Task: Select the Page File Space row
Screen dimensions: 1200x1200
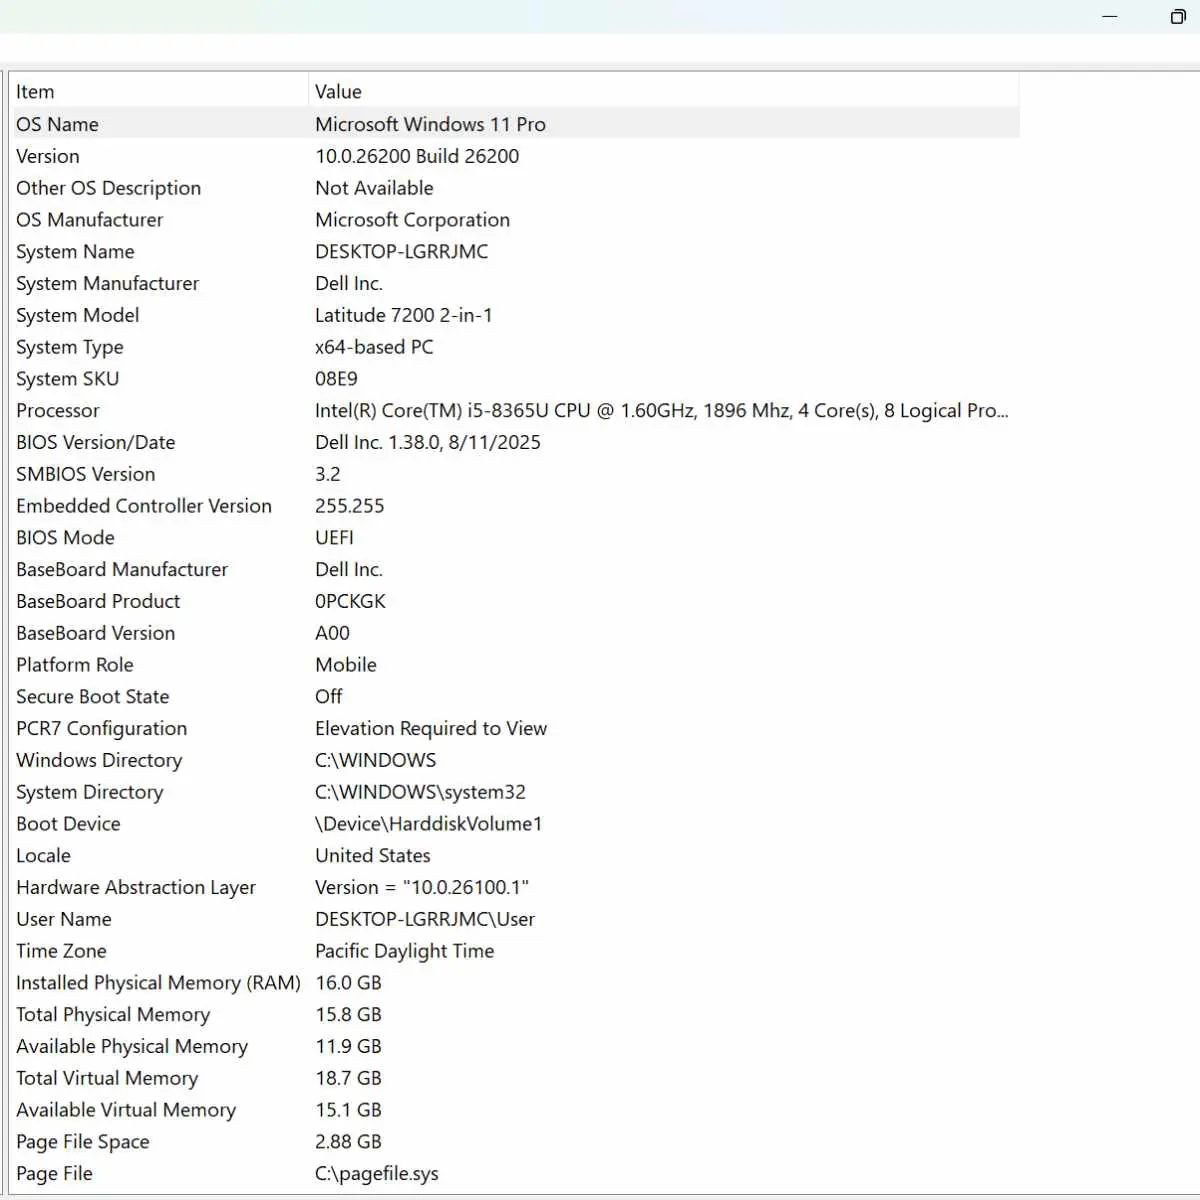Action: click(514, 1142)
